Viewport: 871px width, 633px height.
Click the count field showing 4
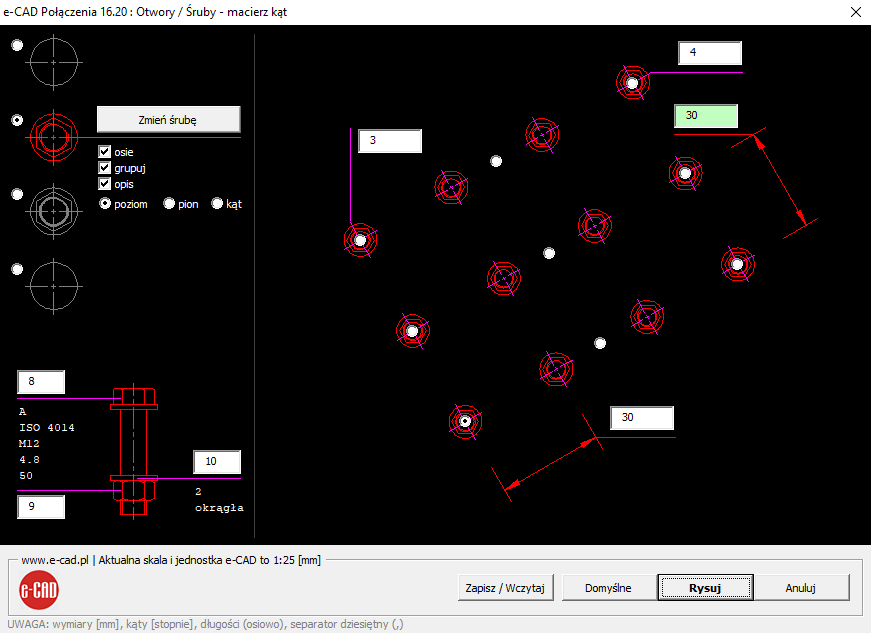coord(710,53)
